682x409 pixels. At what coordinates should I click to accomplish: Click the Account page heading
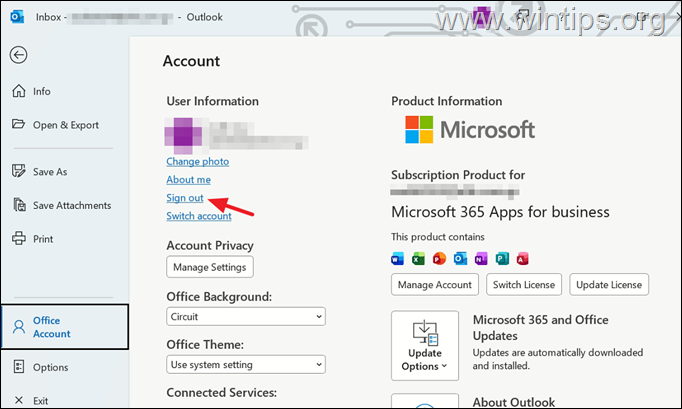(x=191, y=61)
